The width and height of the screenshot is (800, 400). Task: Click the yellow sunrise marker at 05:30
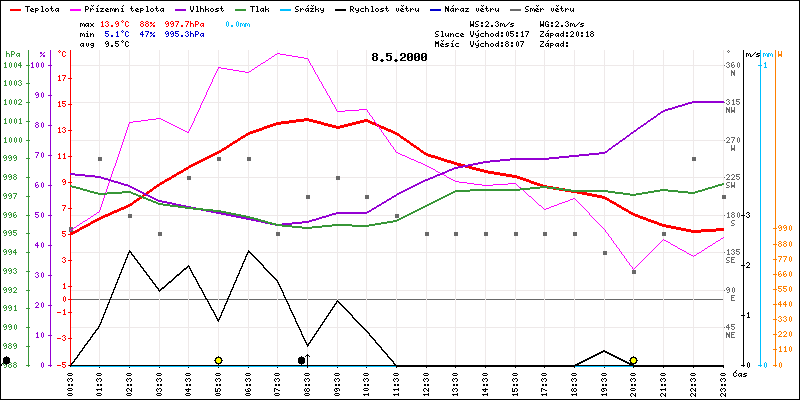click(x=218, y=360)
